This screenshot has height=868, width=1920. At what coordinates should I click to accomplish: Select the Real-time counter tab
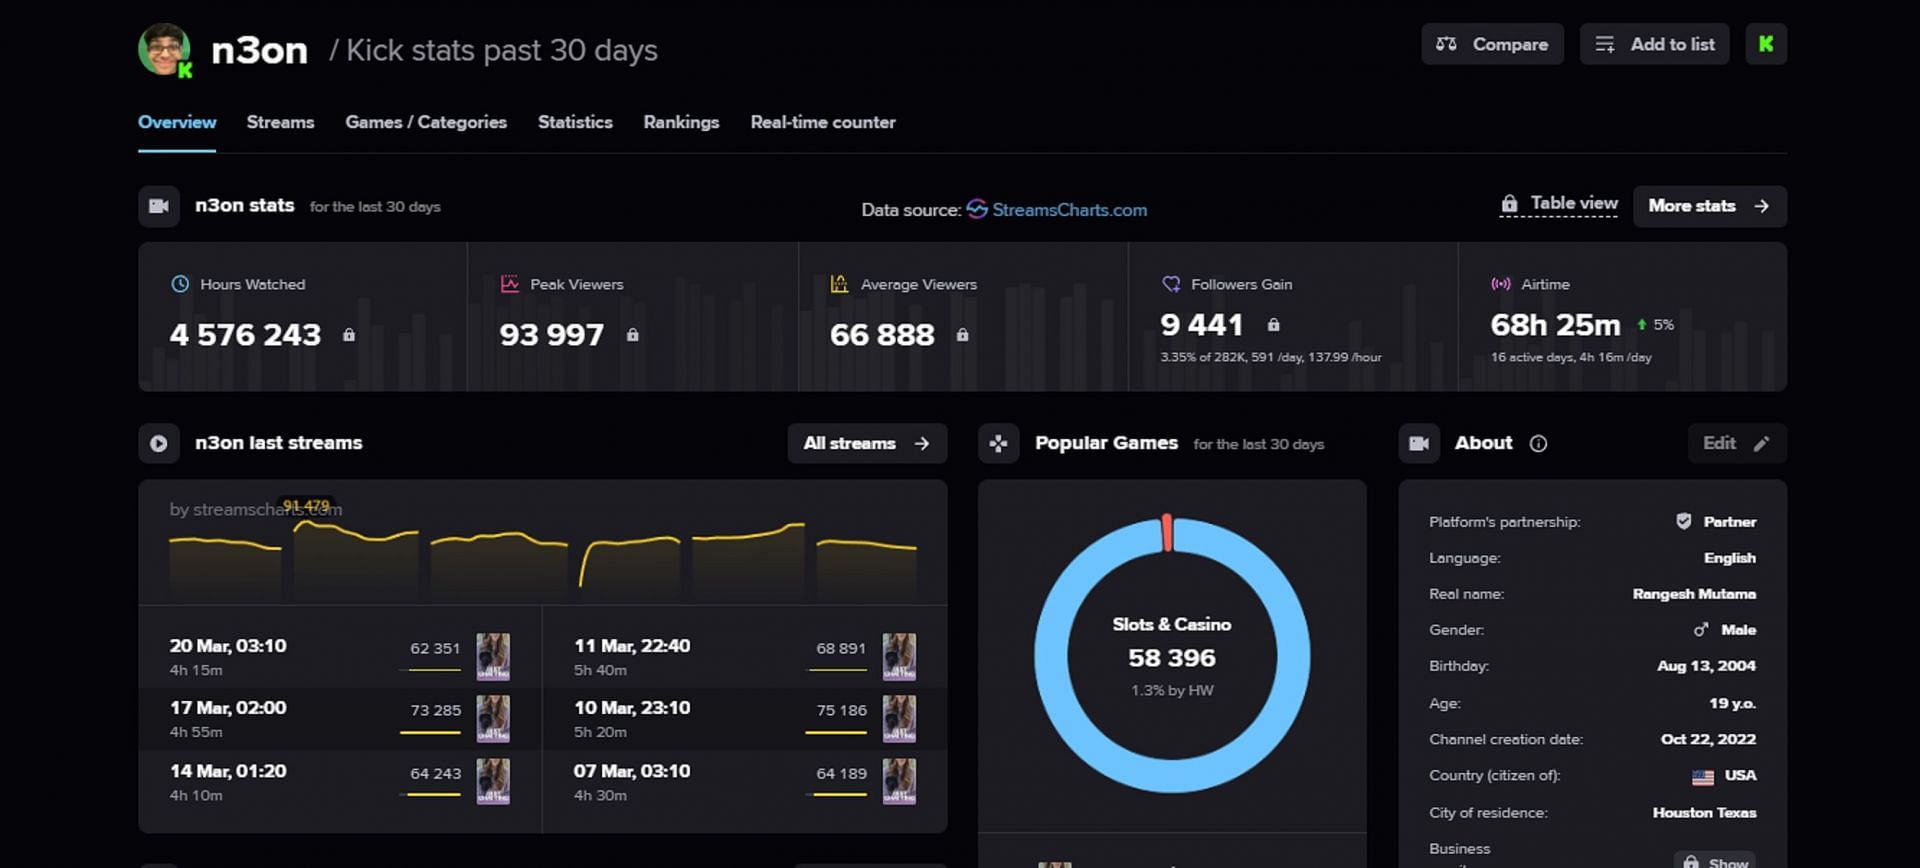[823, 122]
